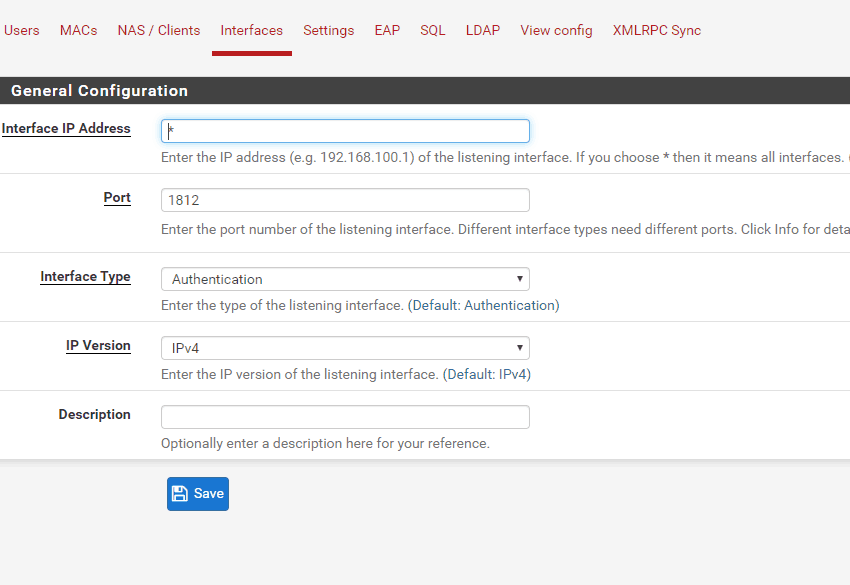Navigate to the LDAP tab

pos(483,30)
